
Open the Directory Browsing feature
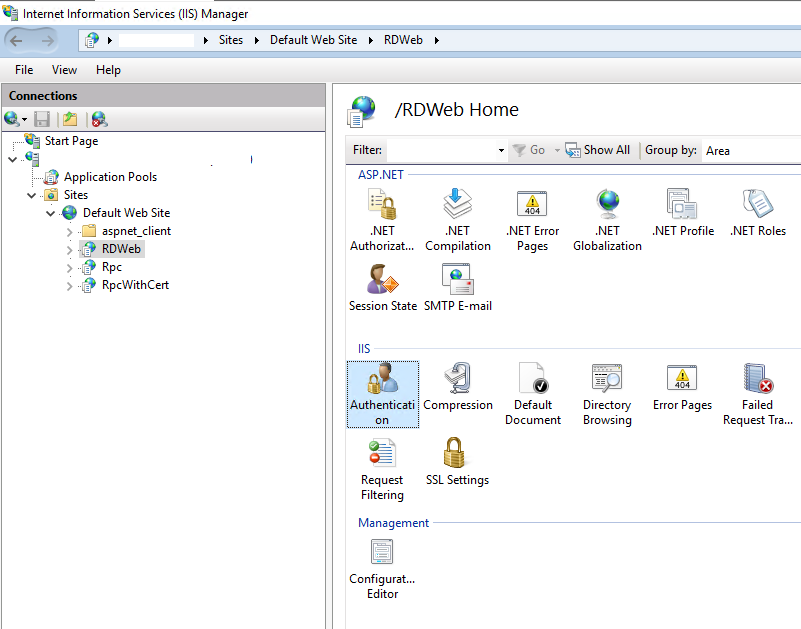607,394
